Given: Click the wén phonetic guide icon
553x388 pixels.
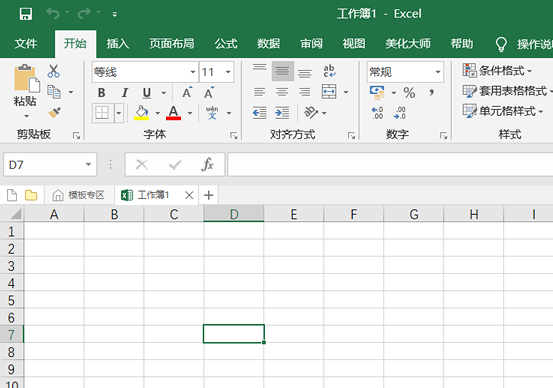Looking at the screenshot, I should coord(212,113).
